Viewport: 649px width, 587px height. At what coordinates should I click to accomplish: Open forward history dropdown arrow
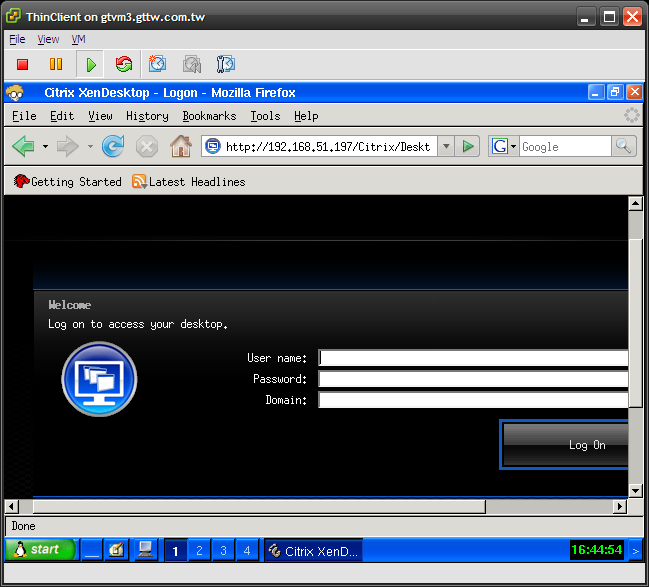point(90,146)
